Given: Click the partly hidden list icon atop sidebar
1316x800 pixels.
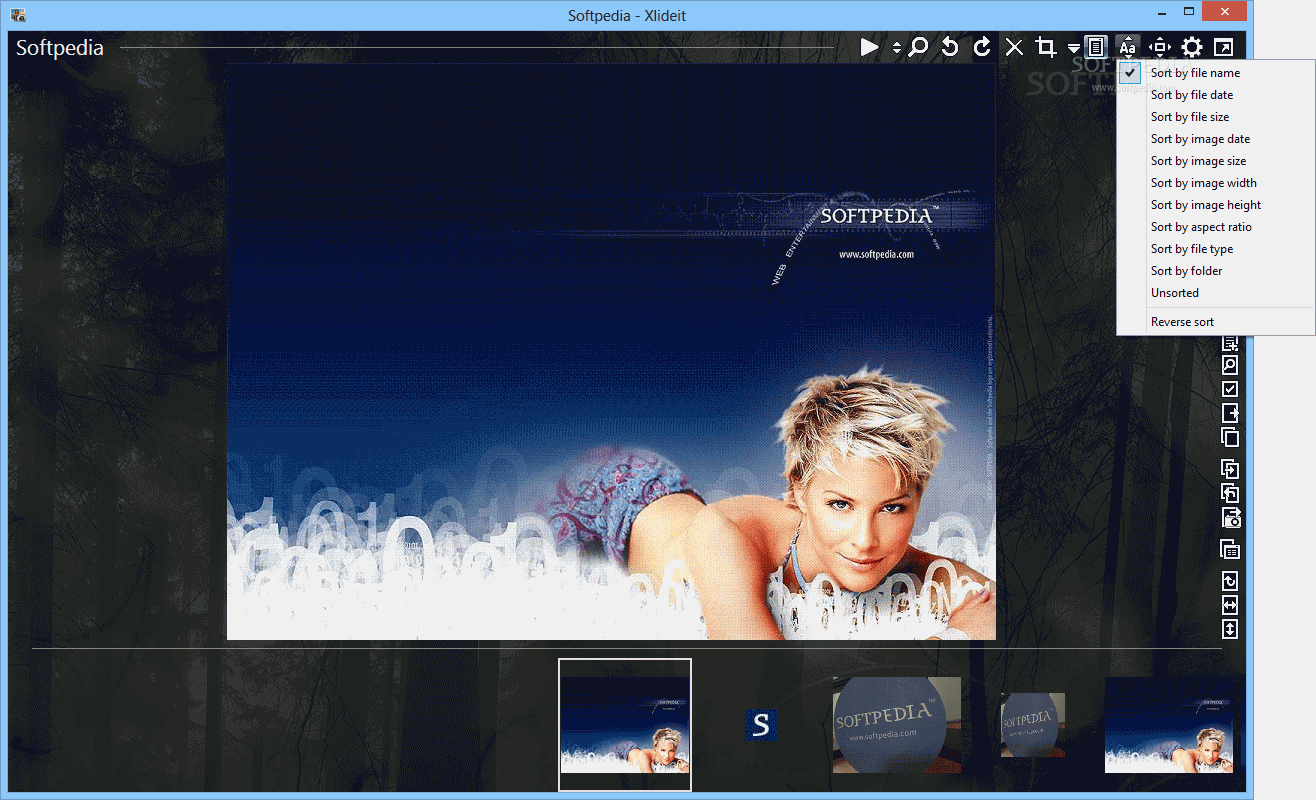Looking at the screenshot, I should pyautogui.click(x=1230, y=344).
